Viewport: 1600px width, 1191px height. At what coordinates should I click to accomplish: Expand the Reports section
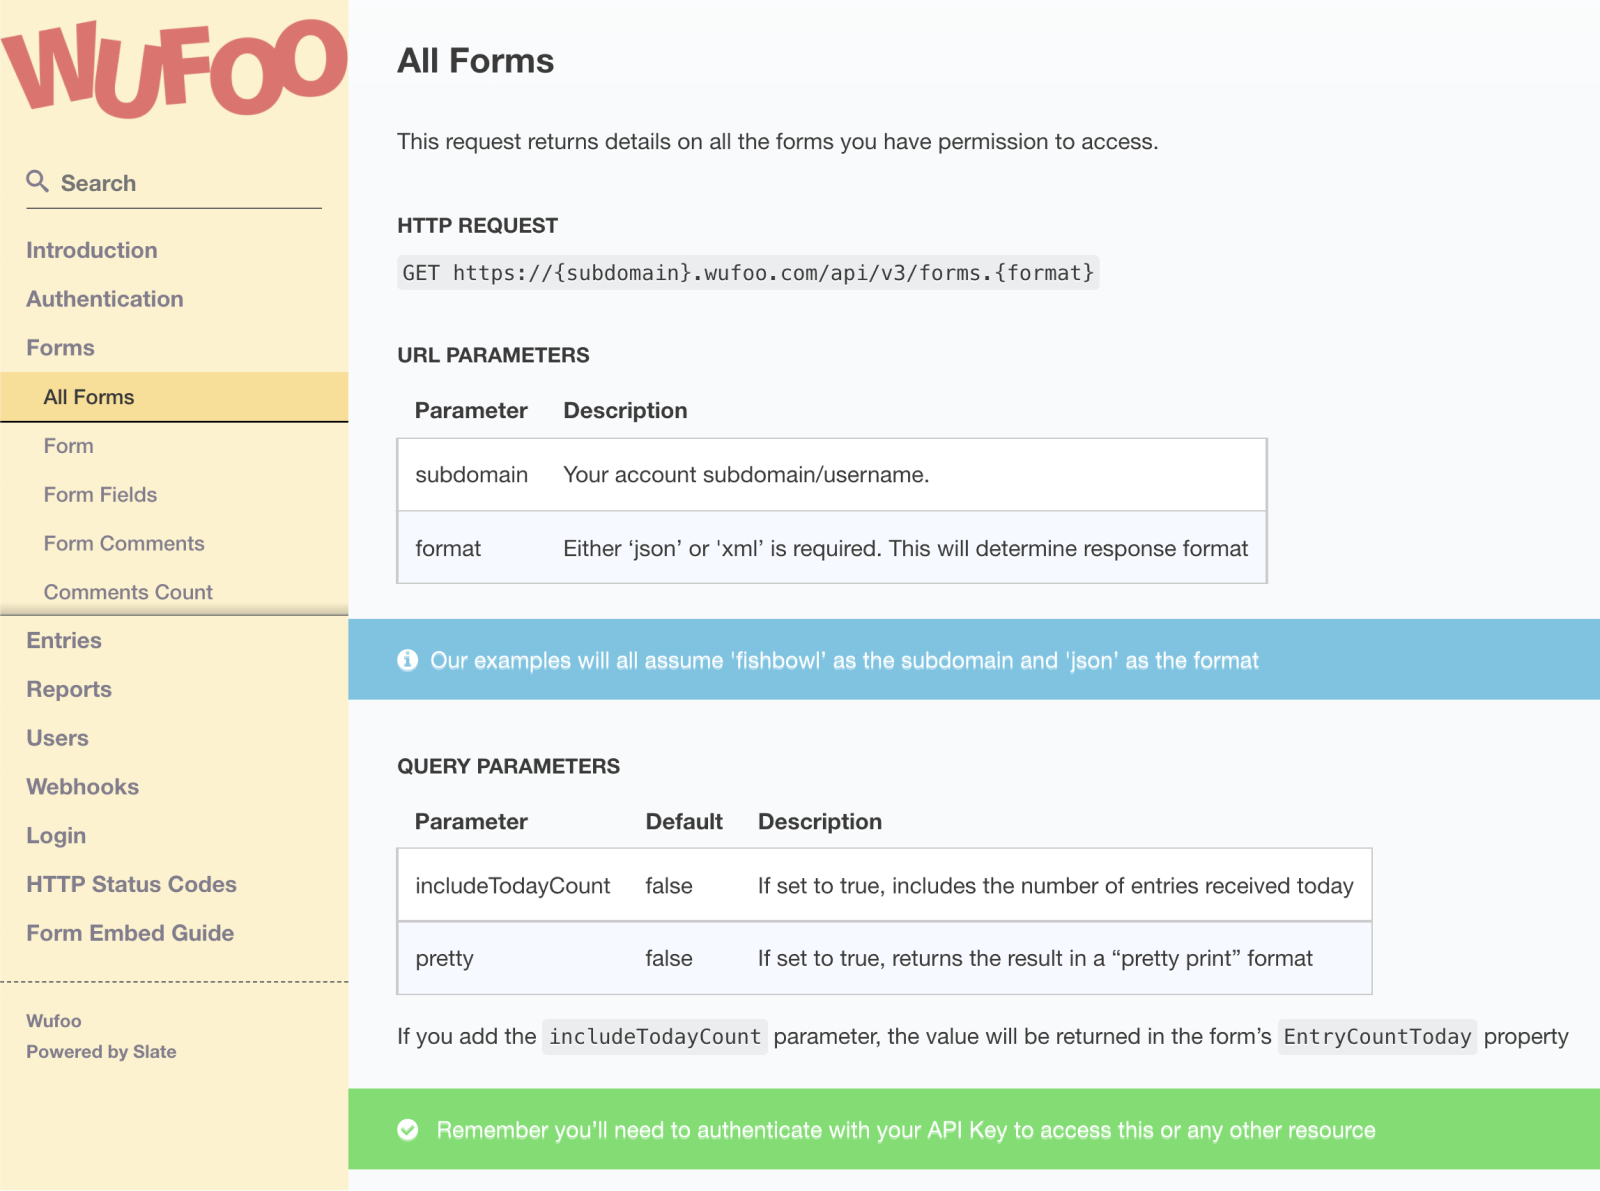(68, 689)
